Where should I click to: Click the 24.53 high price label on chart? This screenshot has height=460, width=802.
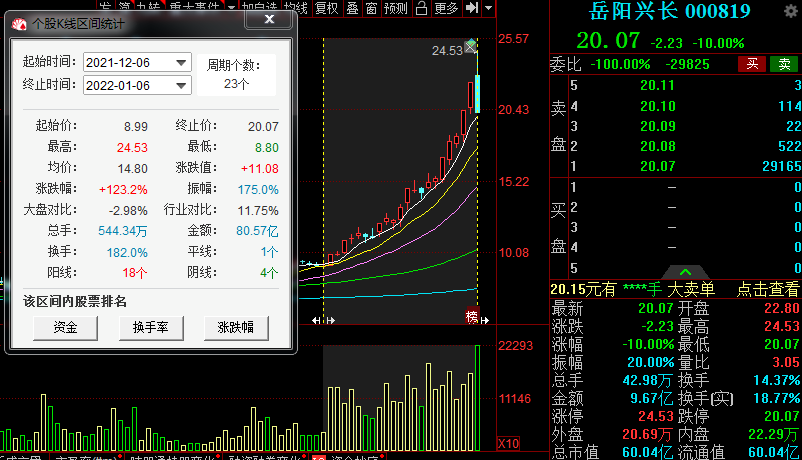click(447, 50)
